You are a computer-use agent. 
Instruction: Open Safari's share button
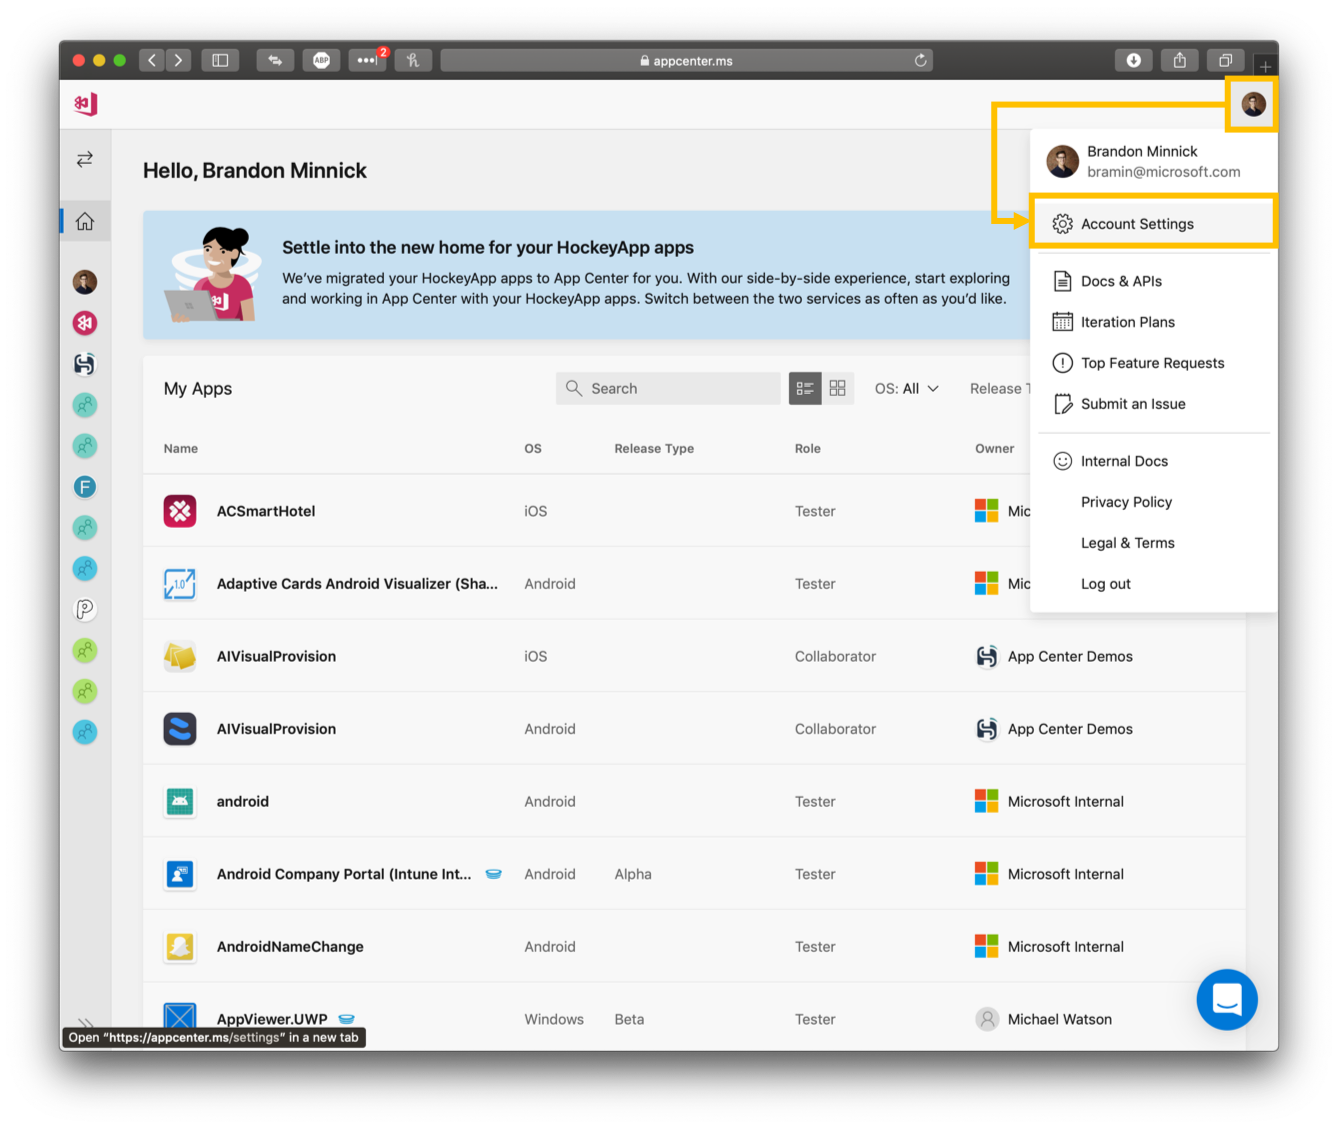[1180, 60]
